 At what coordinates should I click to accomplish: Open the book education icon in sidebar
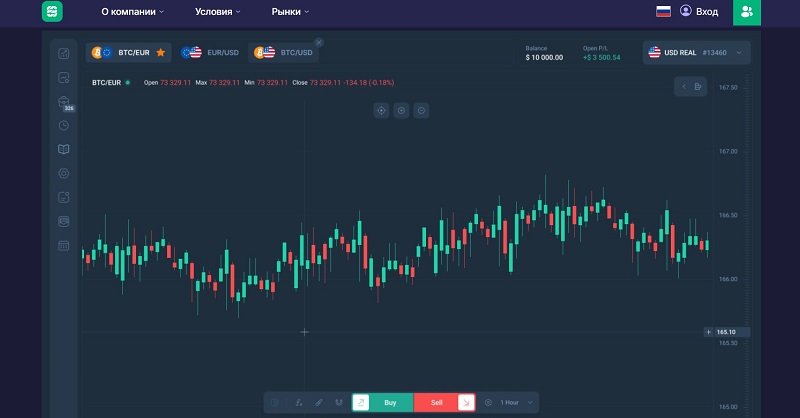click(x=64, y=149)
